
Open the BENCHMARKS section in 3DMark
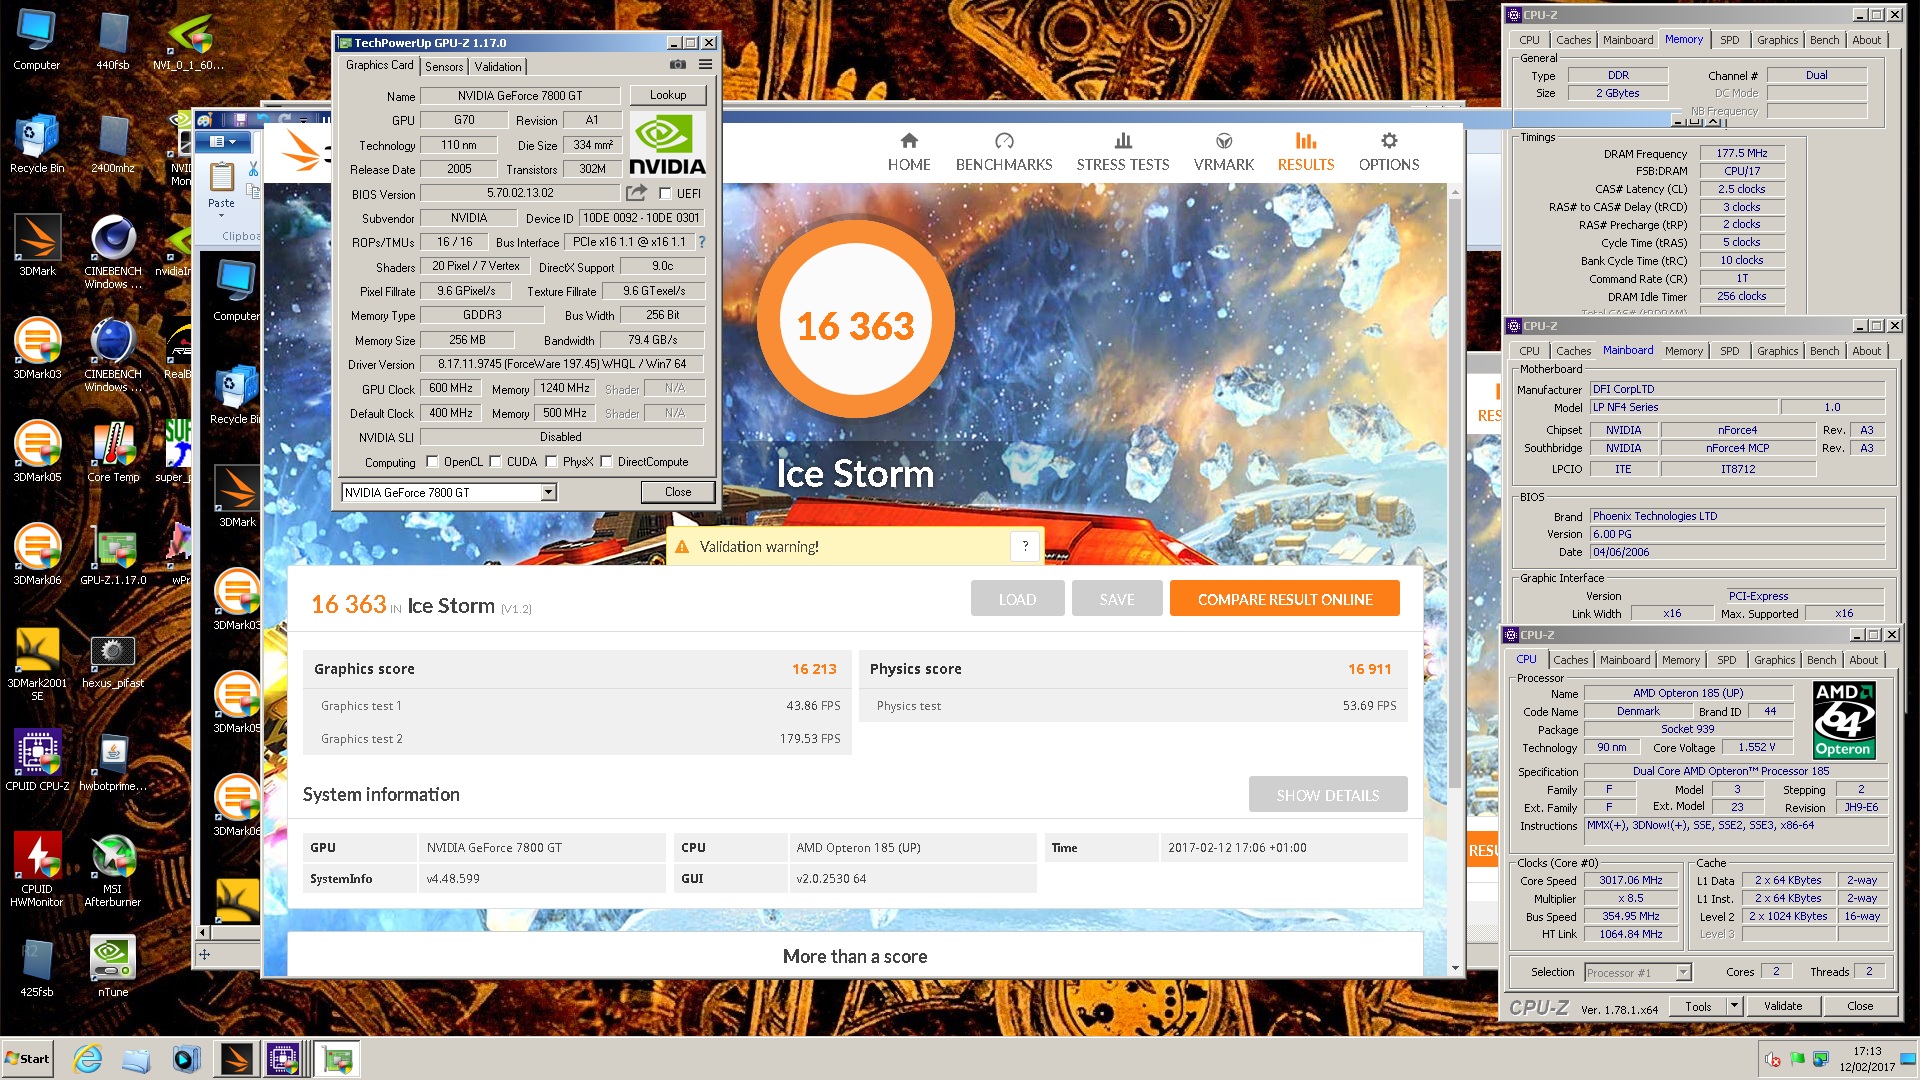tap(1003, 152)
